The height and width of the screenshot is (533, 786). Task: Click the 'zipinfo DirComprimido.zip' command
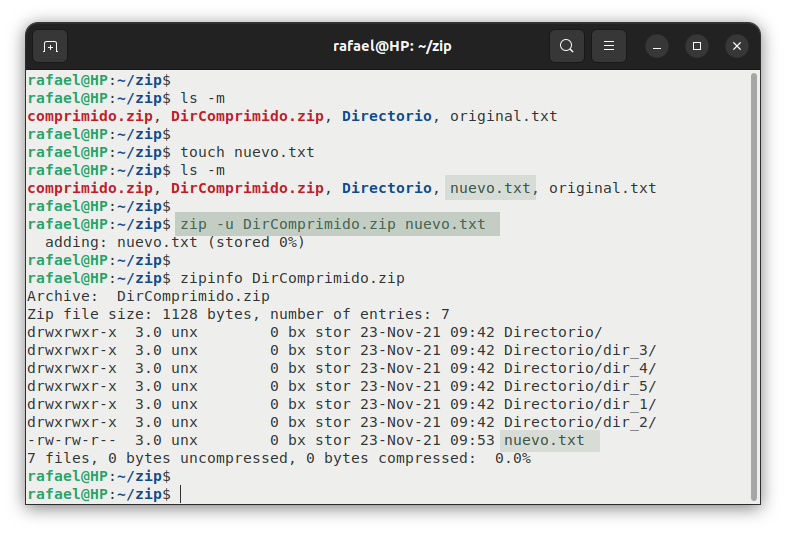point(292,278)
